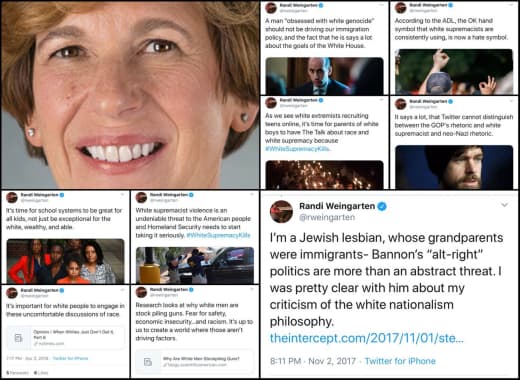Click the @rweingarten handle in the large tweet
This screenshot has height=380, width=520.
point(327,217)
